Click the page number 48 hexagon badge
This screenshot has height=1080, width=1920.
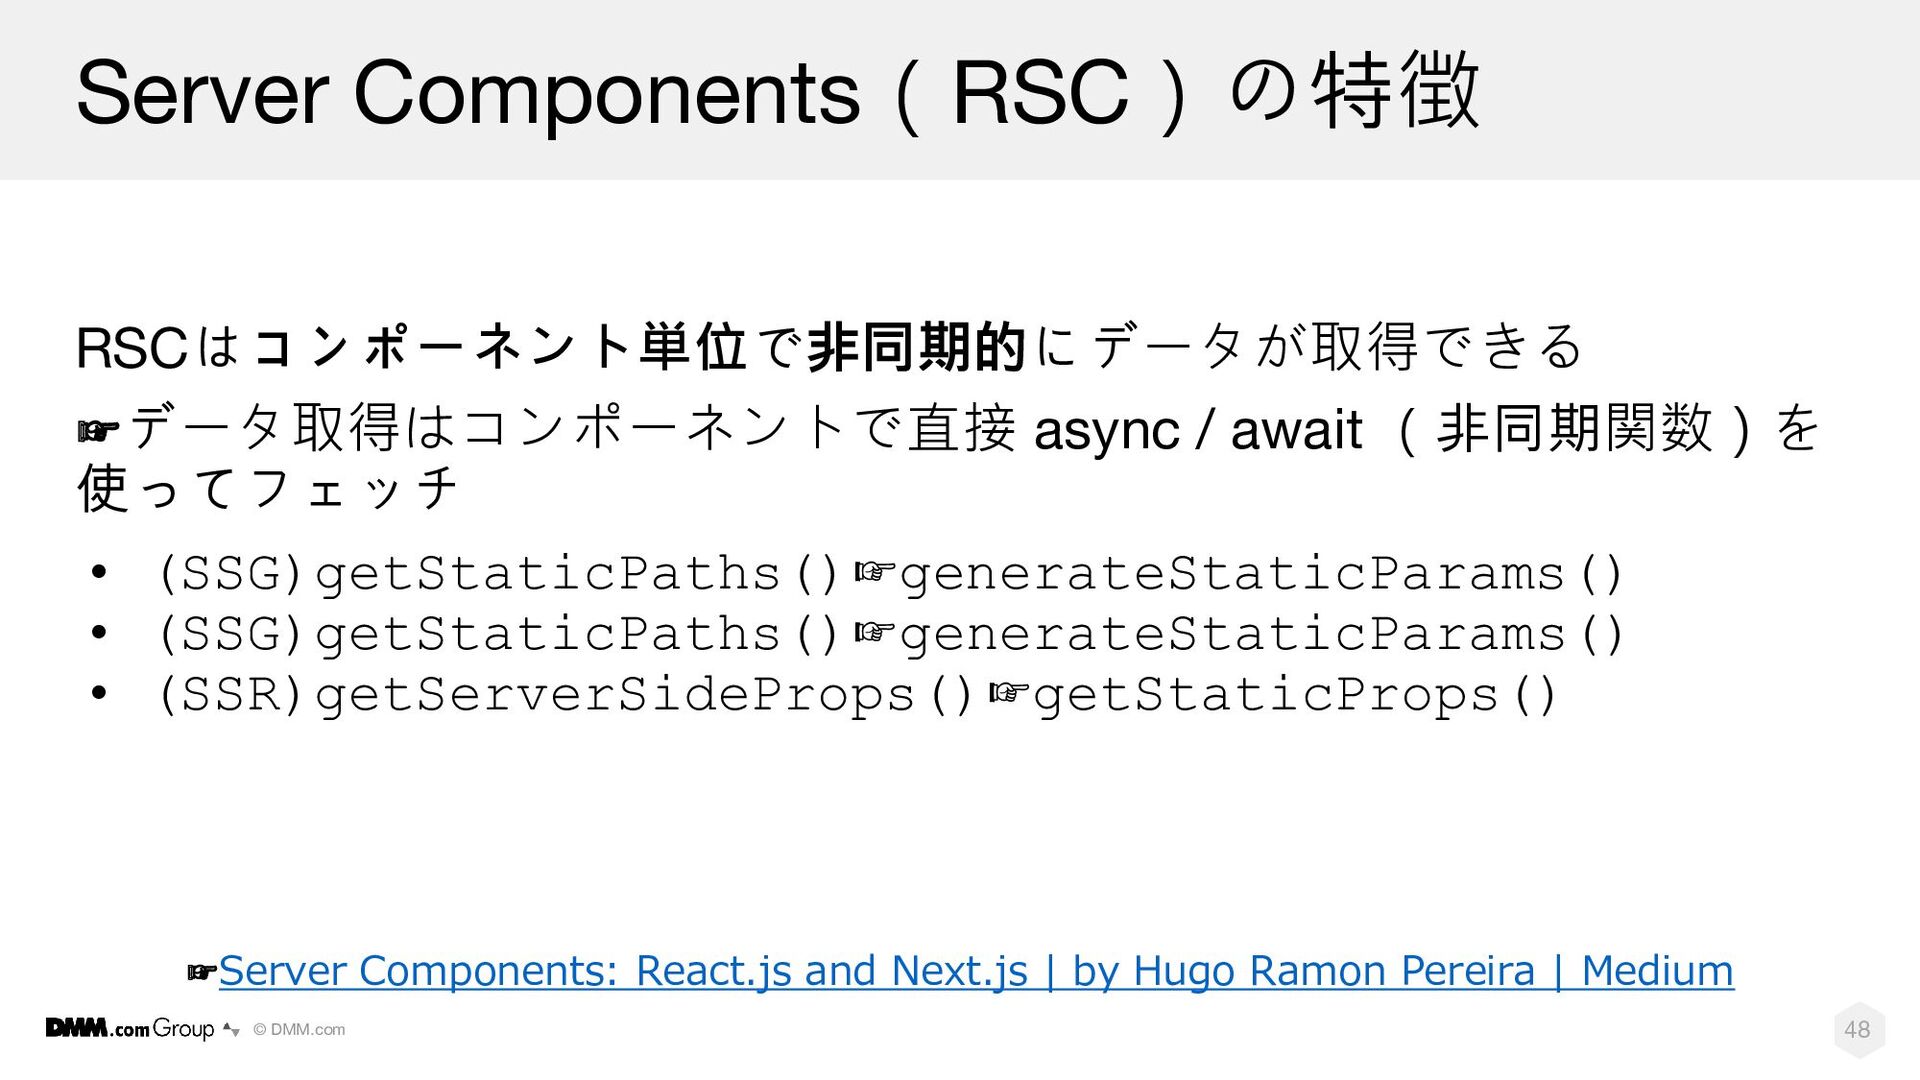coord(1858,1030)
